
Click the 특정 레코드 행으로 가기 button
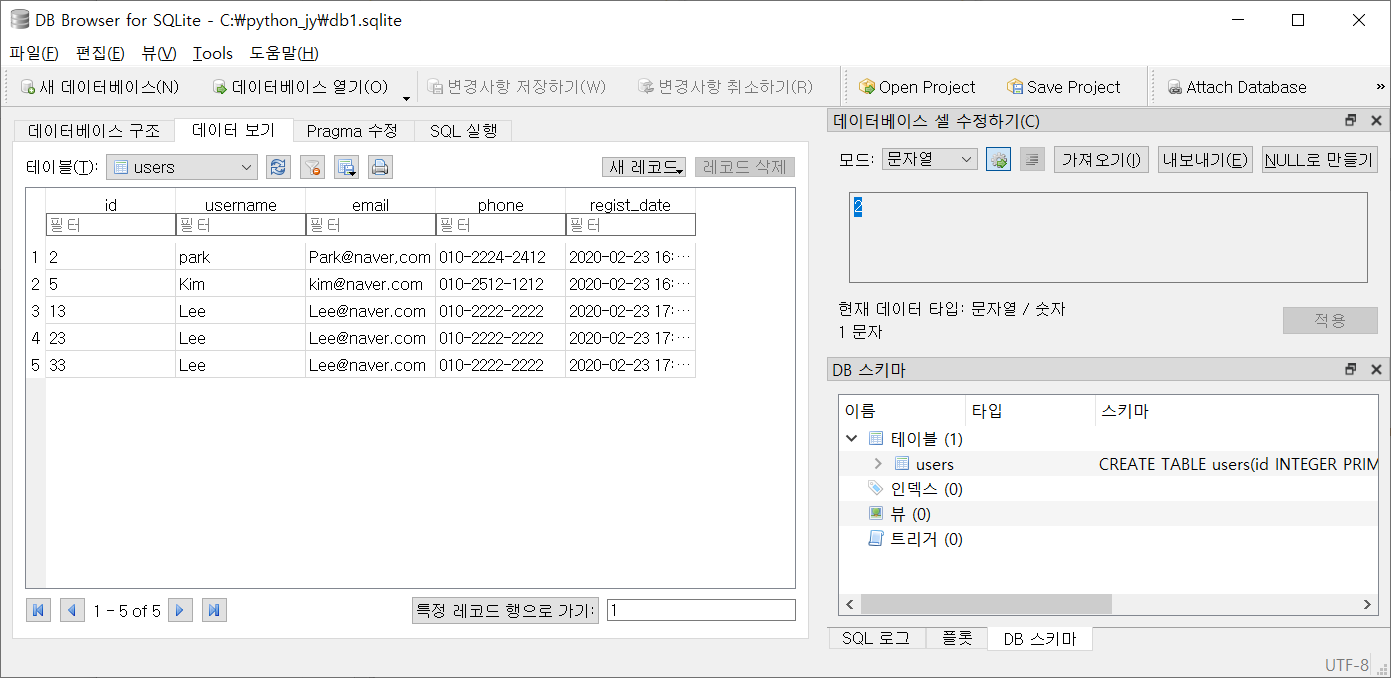tap(505, 610)
